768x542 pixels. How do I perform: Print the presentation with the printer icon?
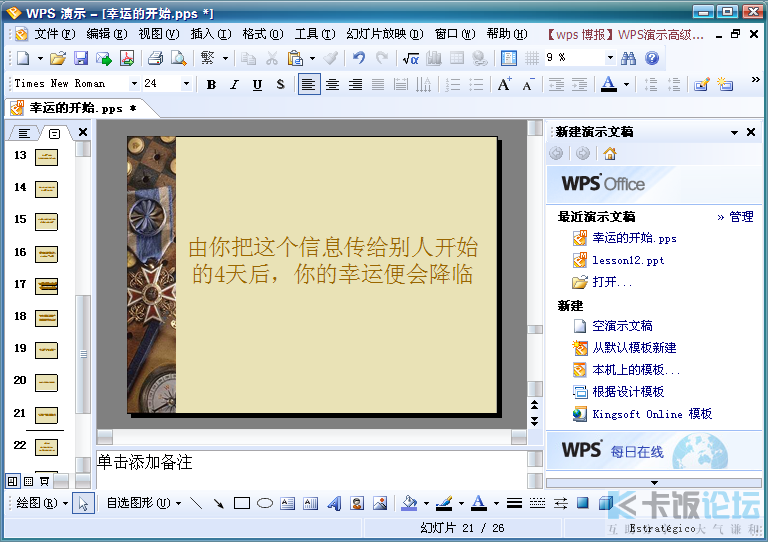tap(155, 58)
